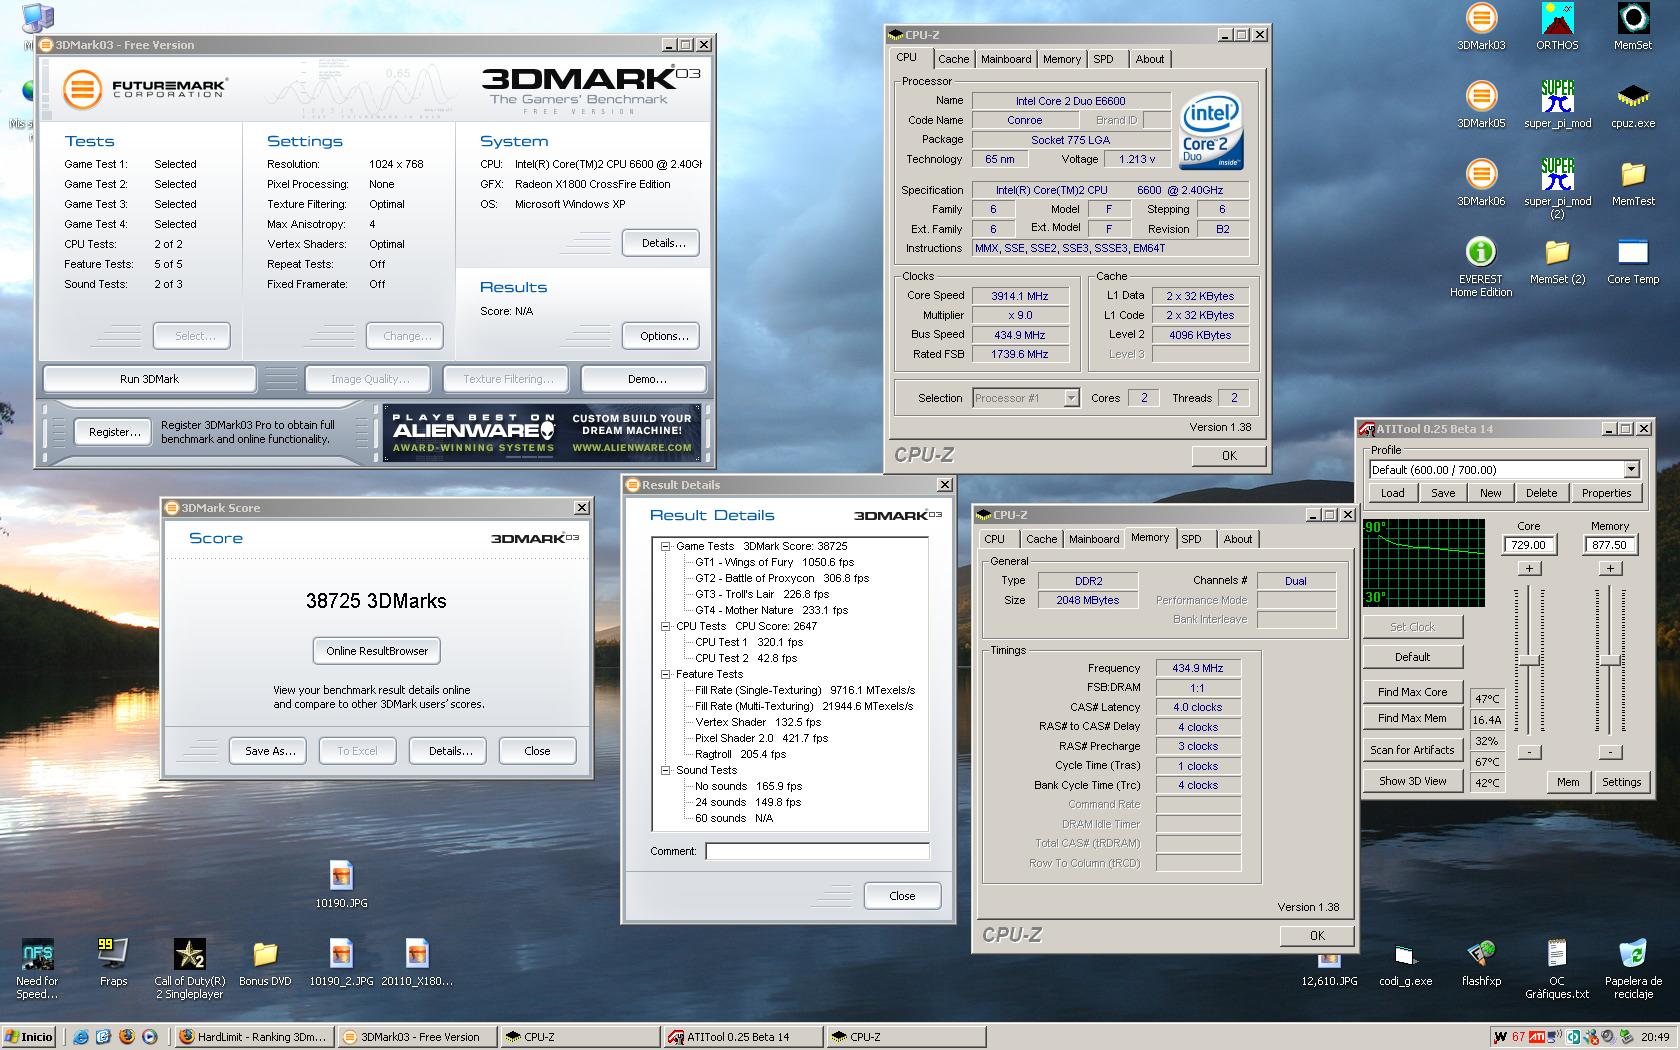Viewport: 1680px width, 1050px height.
Task: Open the super_pi_mod desktop icon
Action: tap(1557, 105)
